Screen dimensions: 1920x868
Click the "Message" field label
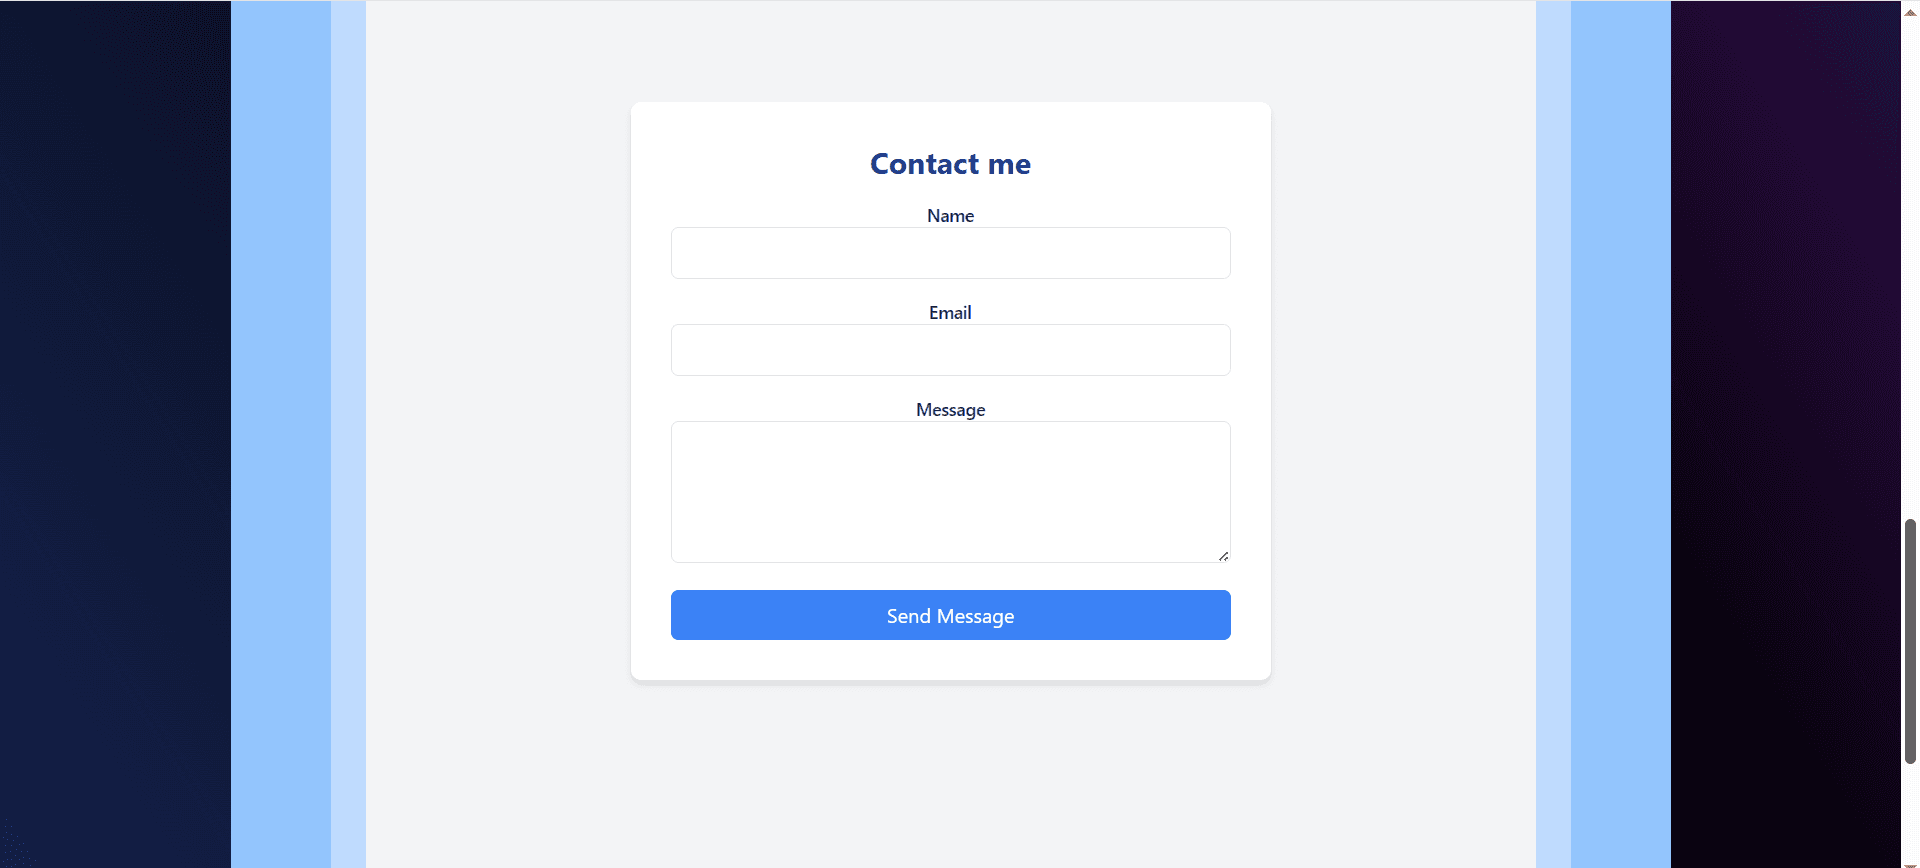pyautogui.click(x=950, y=410)
